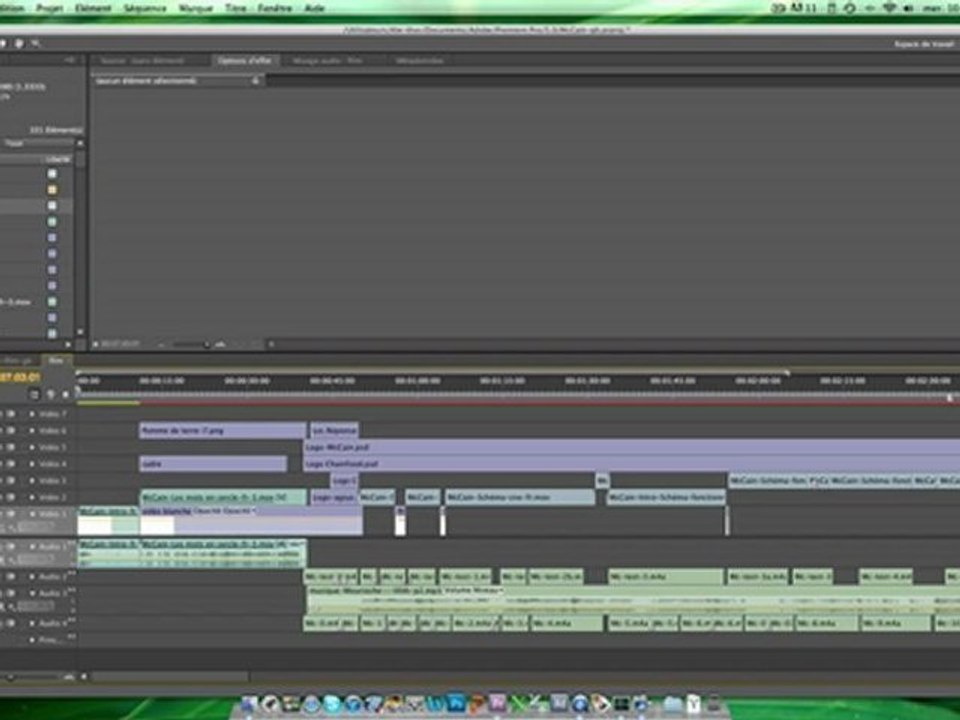Viewport: 960px width, 720px height.
Task: Click the second icon in top-left toolbar
Action: [x=19, y=43]
